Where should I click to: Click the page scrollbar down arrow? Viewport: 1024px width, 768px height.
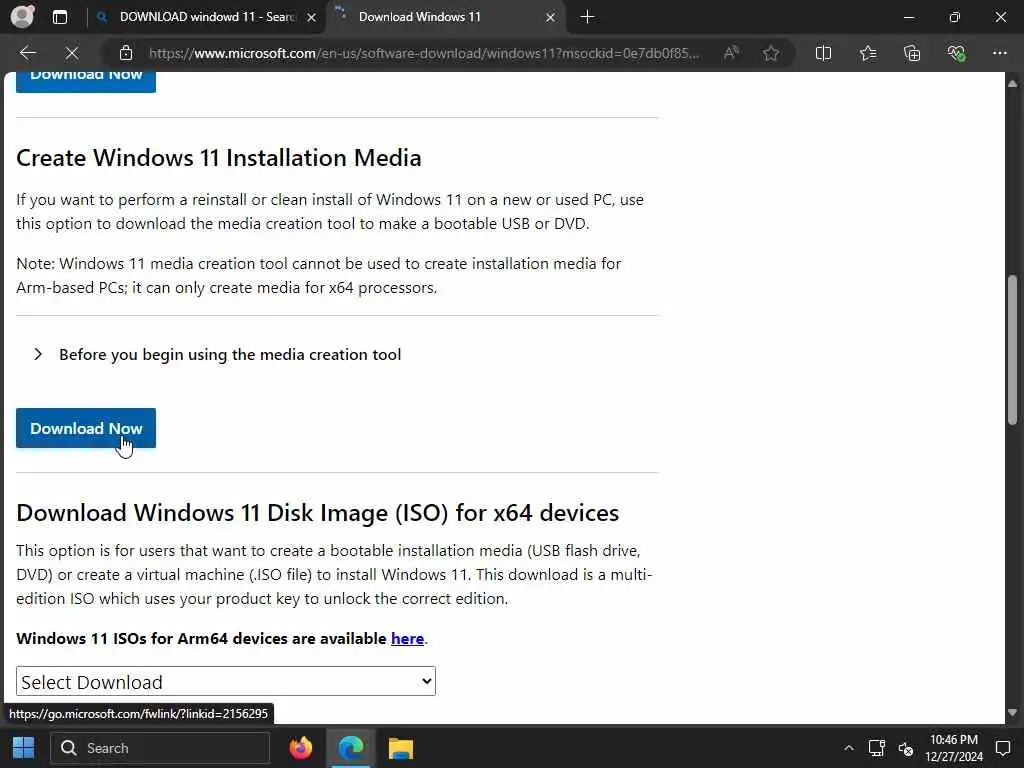coord(1012,712)
